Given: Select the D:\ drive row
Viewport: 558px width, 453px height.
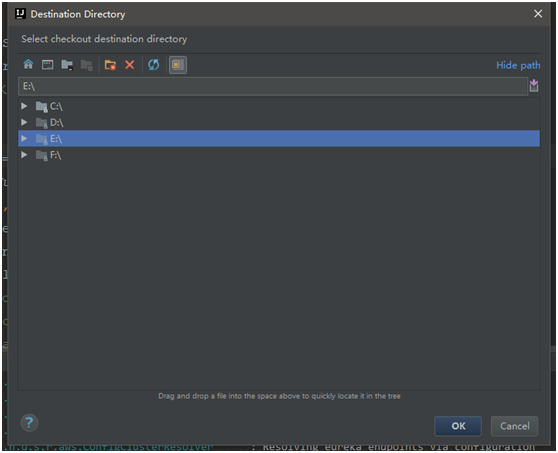Looking at the screenshot, I should click(279, 122).
